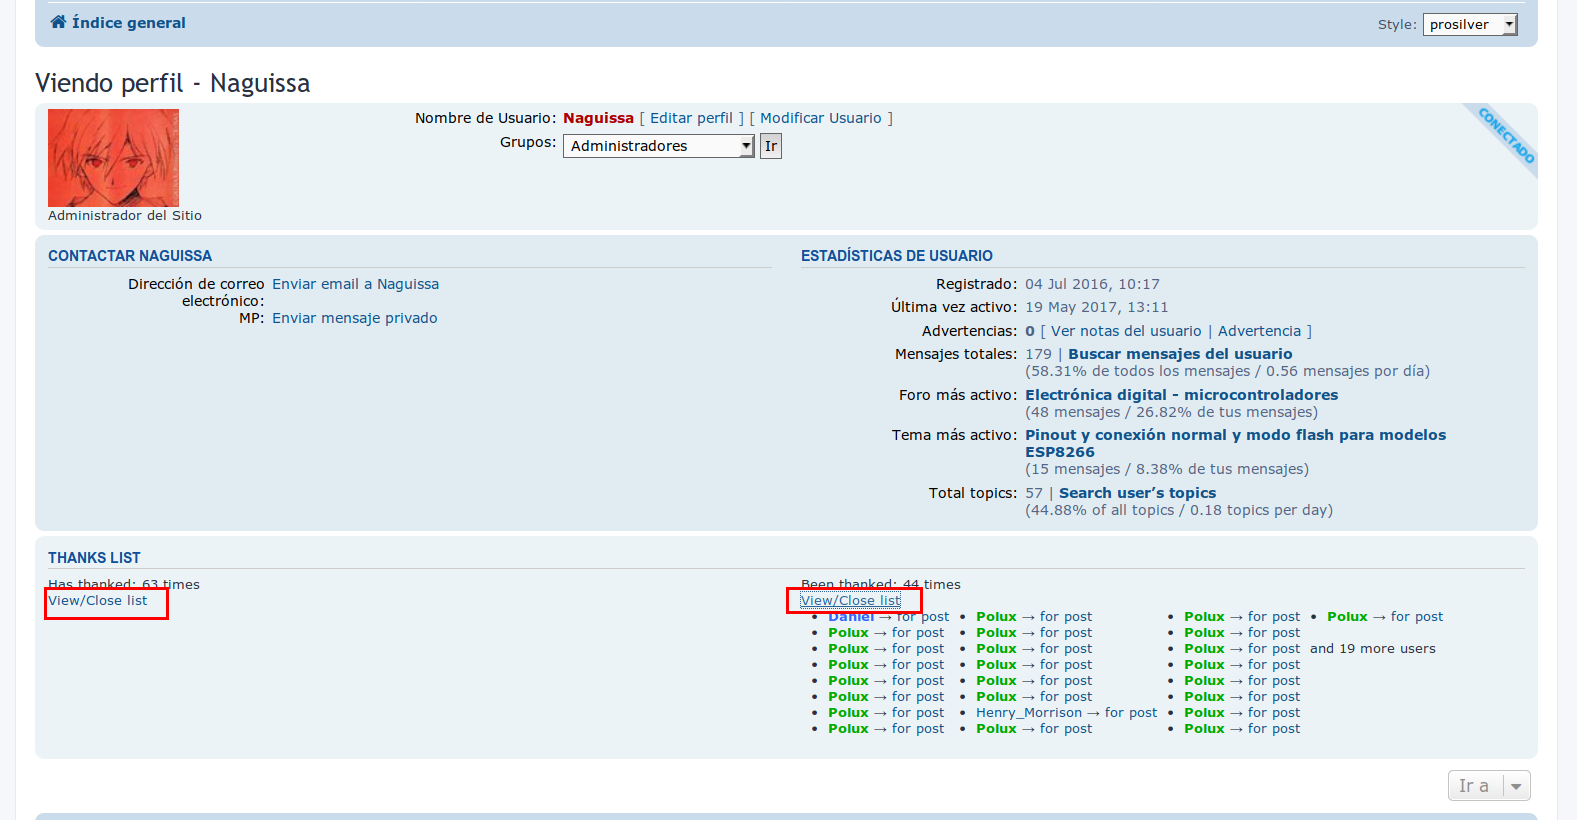Open the Style dropdown showing prosilver
This screenshot has height=820, width=1577.
(1469, 25)
